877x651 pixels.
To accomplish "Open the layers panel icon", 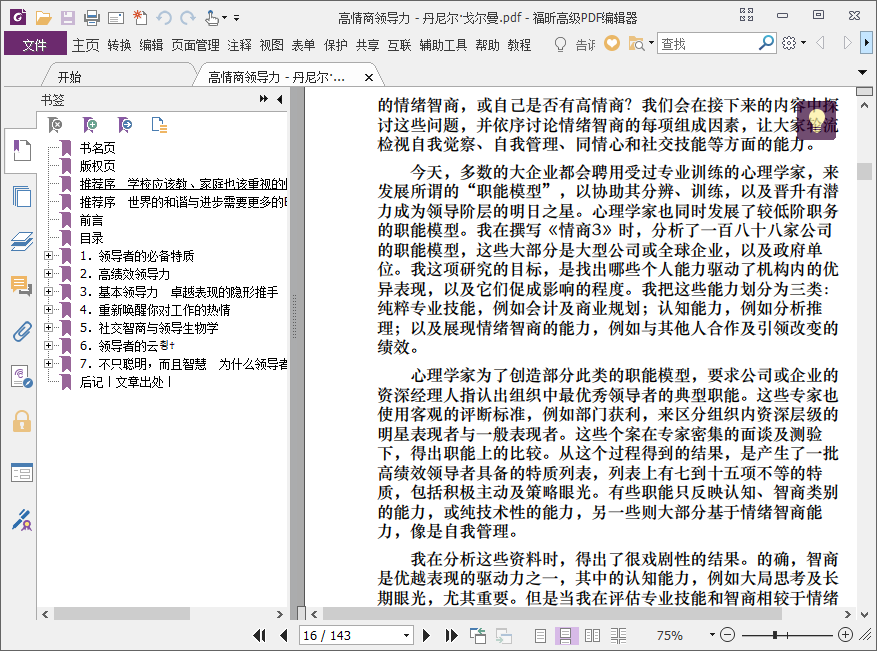I will pos(22,242).
